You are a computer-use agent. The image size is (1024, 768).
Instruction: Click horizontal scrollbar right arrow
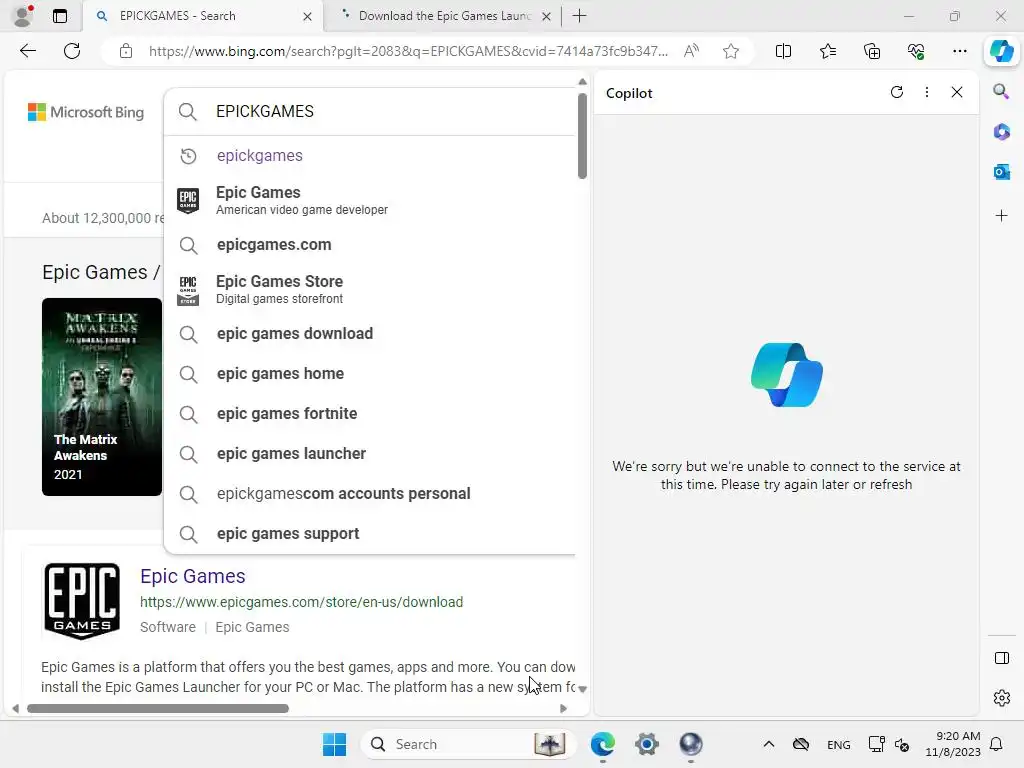pos(564,709)
